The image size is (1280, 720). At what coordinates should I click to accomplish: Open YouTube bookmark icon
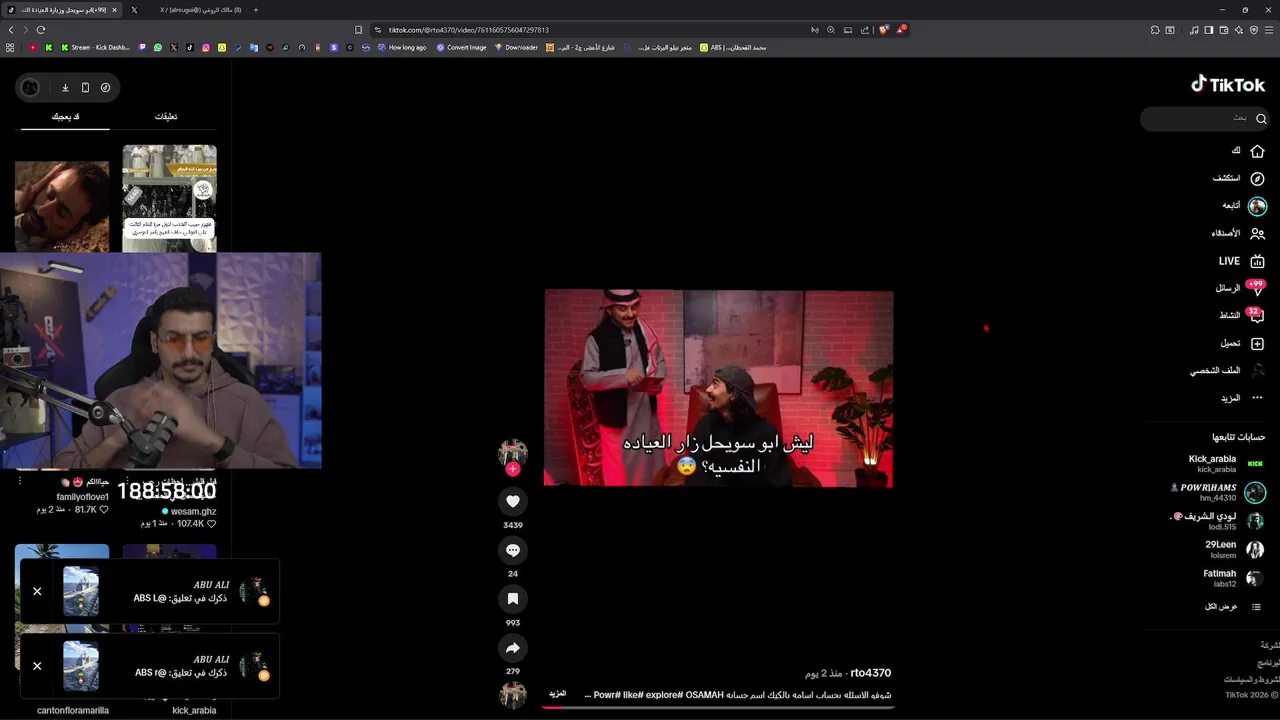(x=33, y=47)
